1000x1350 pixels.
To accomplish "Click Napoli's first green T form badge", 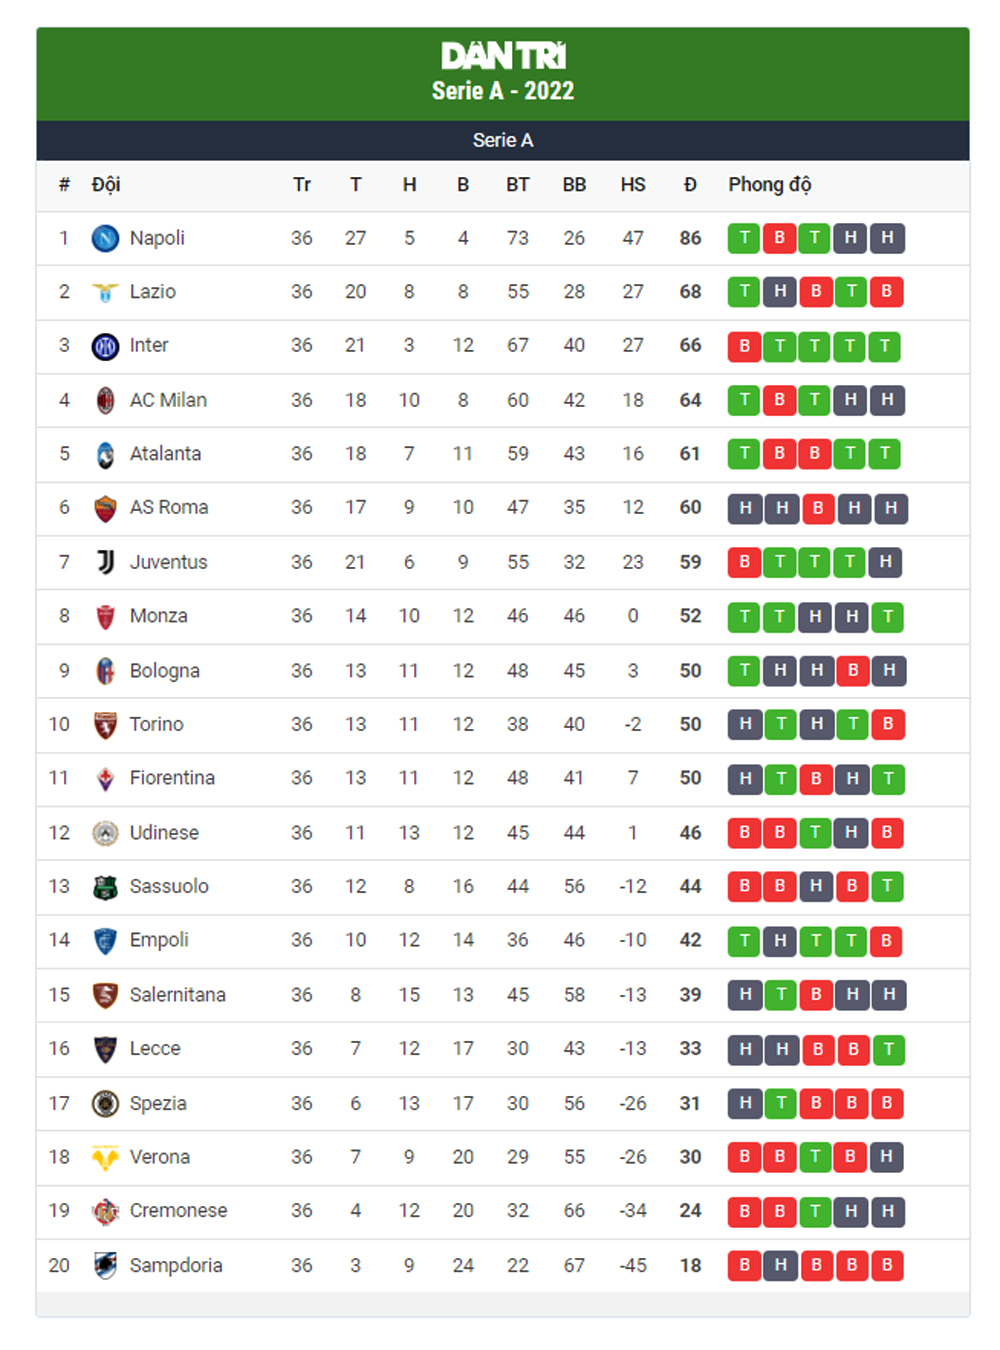I will pyautogui.click(x=743, y=238).
